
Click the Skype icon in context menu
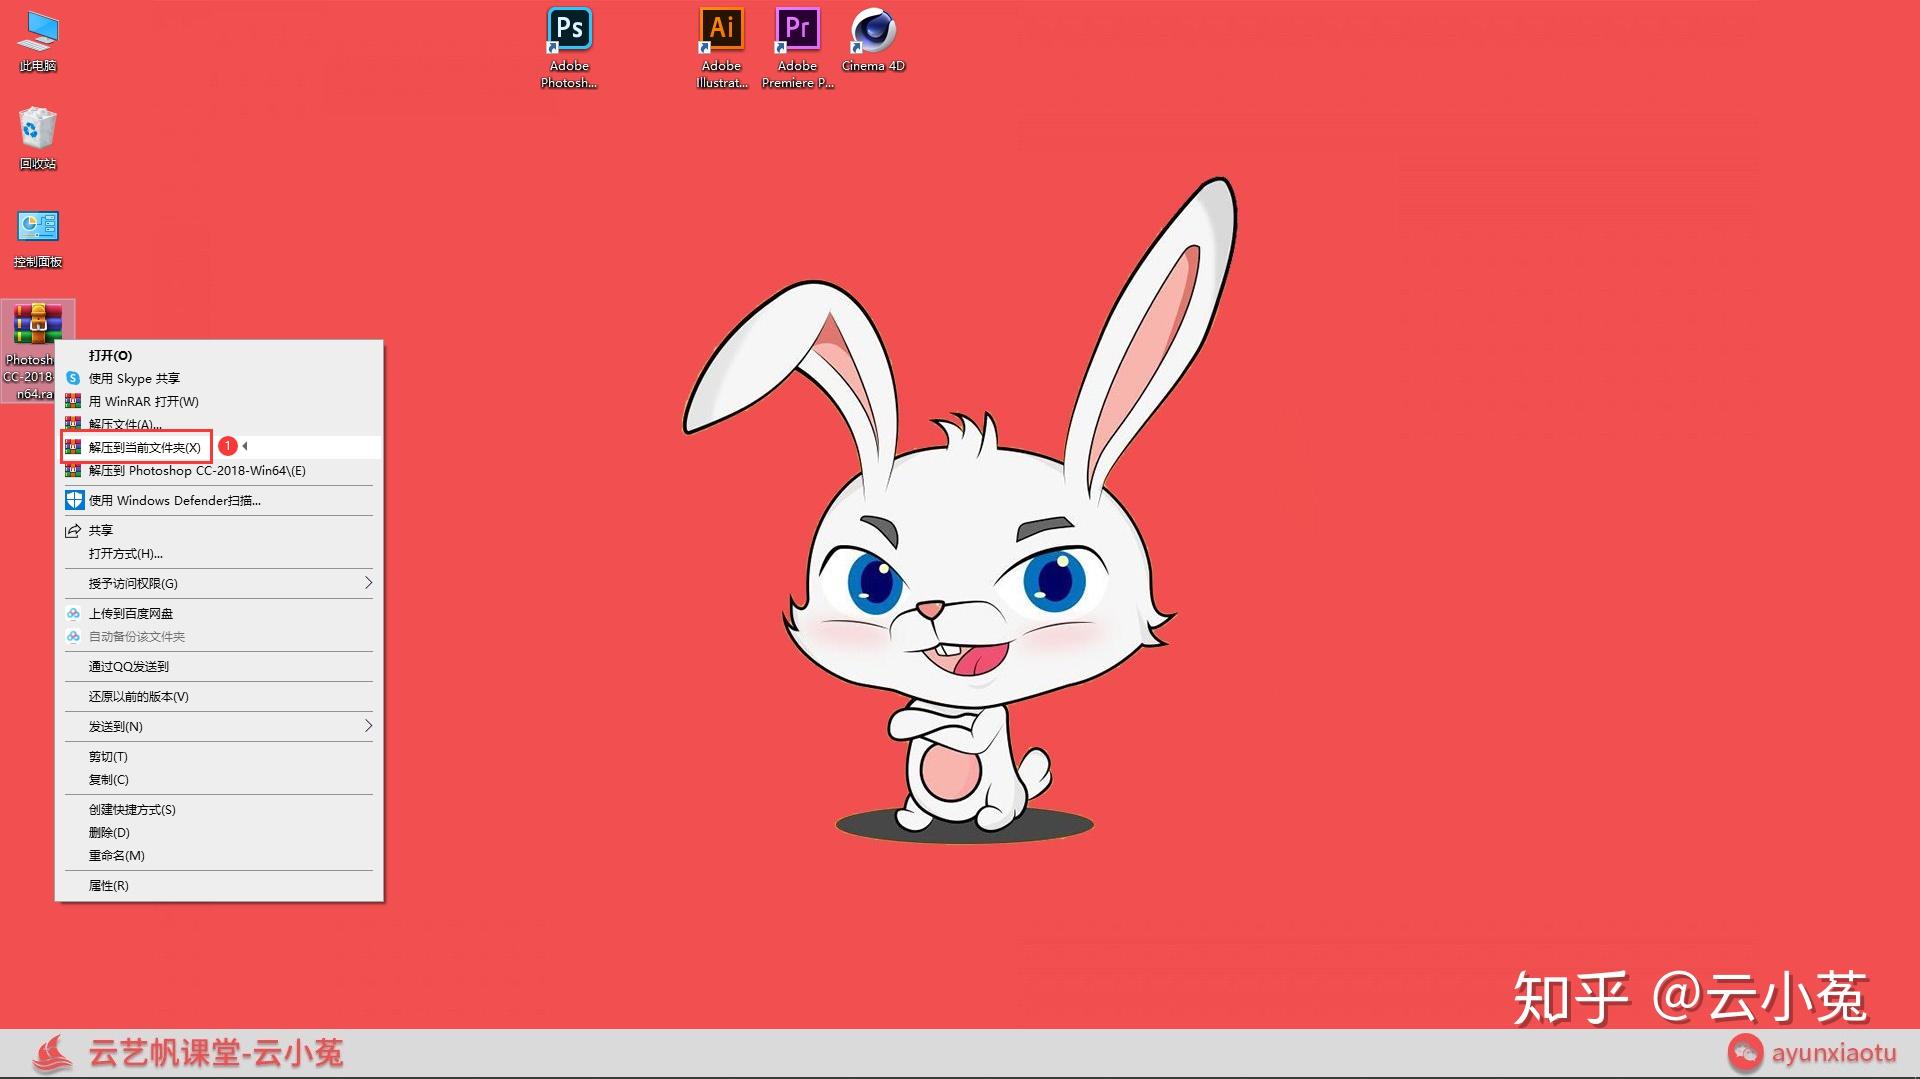click(73, 378)
